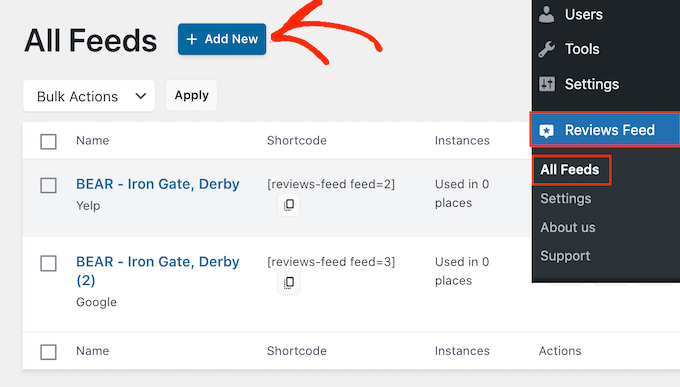Click the [reviews-feed feed=3] shortcode text

(331, 262)
